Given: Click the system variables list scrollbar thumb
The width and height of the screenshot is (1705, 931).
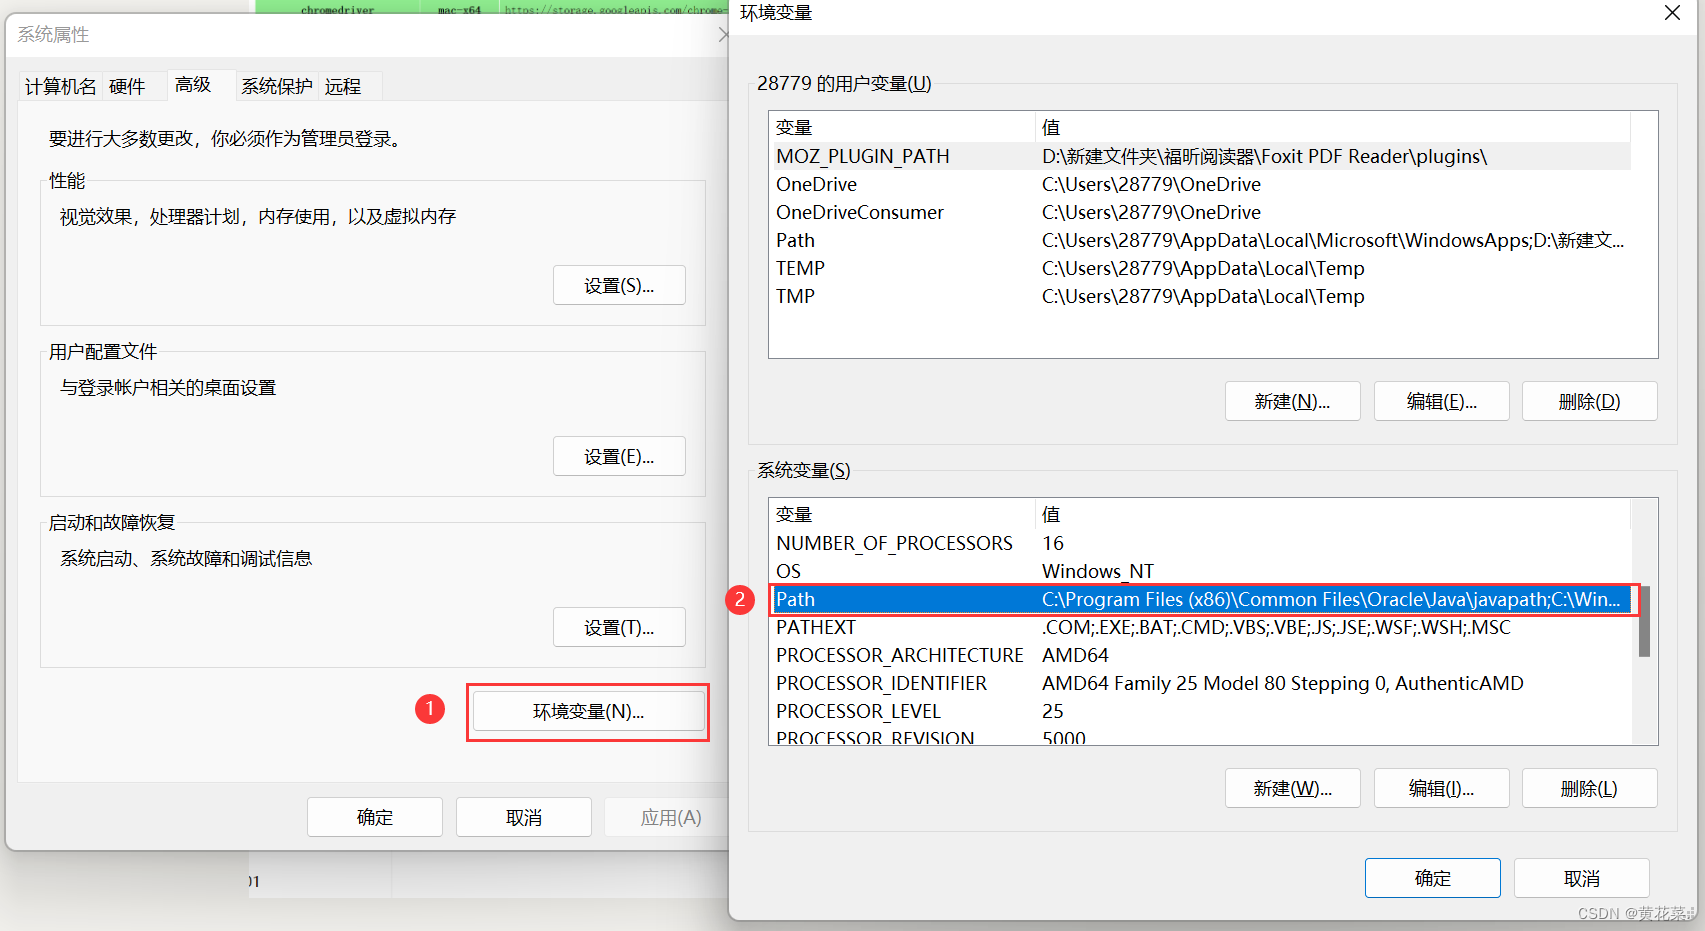Looking at the screenshot, I should tap(1644, 621).
